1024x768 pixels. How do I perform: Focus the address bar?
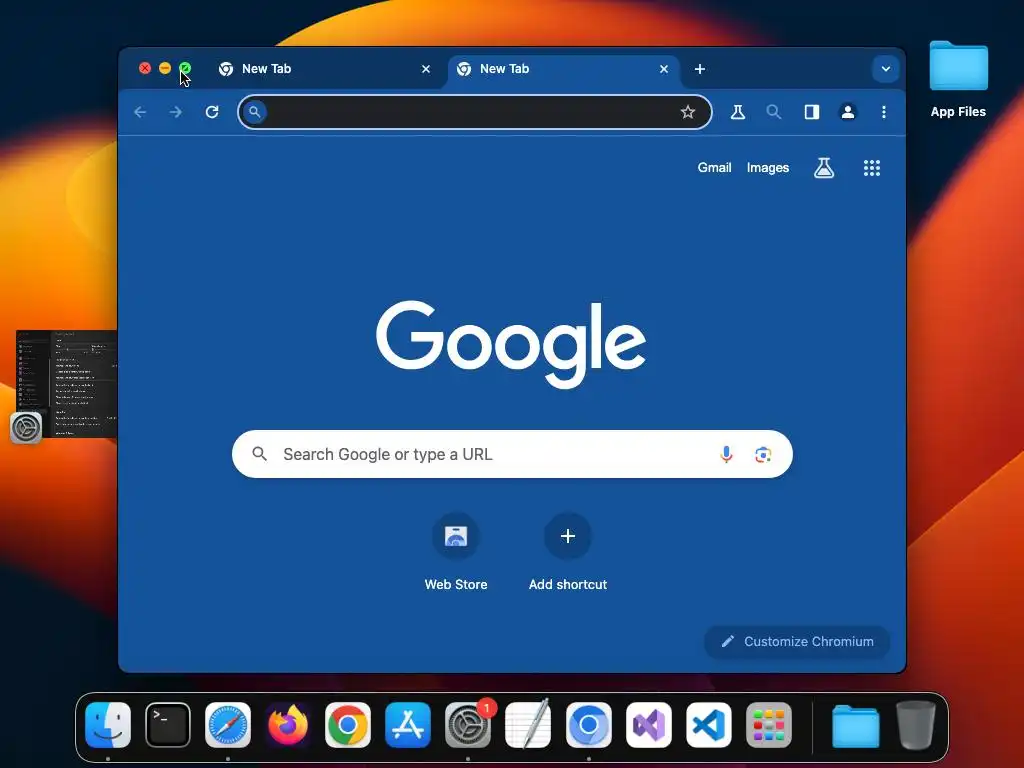point(475,112)
